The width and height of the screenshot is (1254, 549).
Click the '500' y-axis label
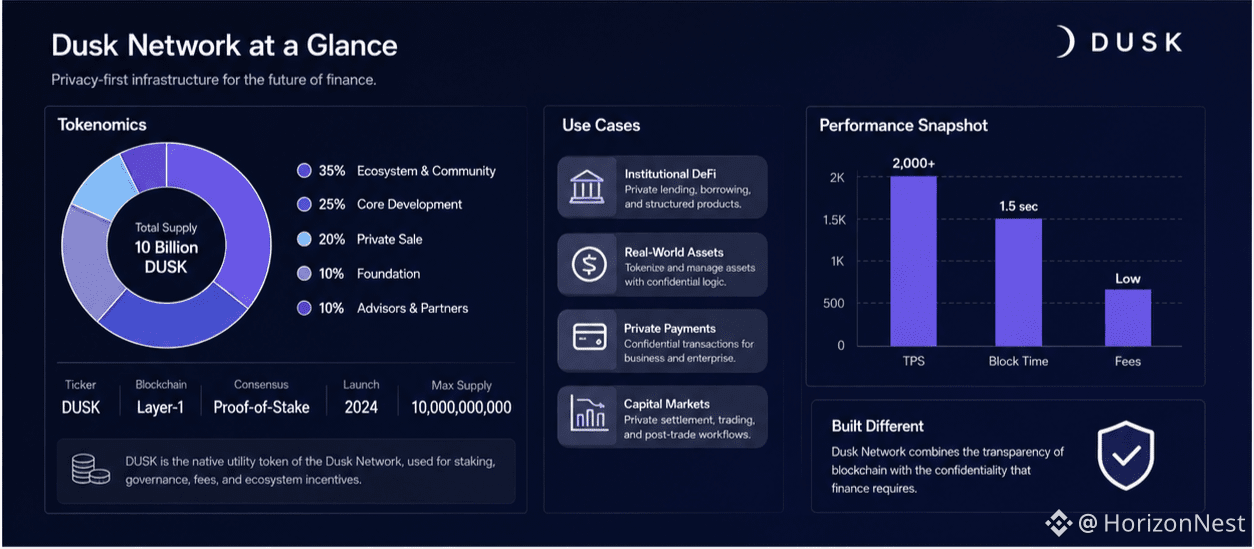(834, 304)
